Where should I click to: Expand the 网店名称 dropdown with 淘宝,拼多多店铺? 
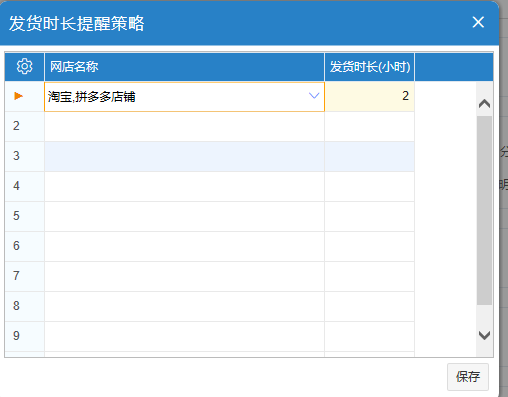(314, 96)
